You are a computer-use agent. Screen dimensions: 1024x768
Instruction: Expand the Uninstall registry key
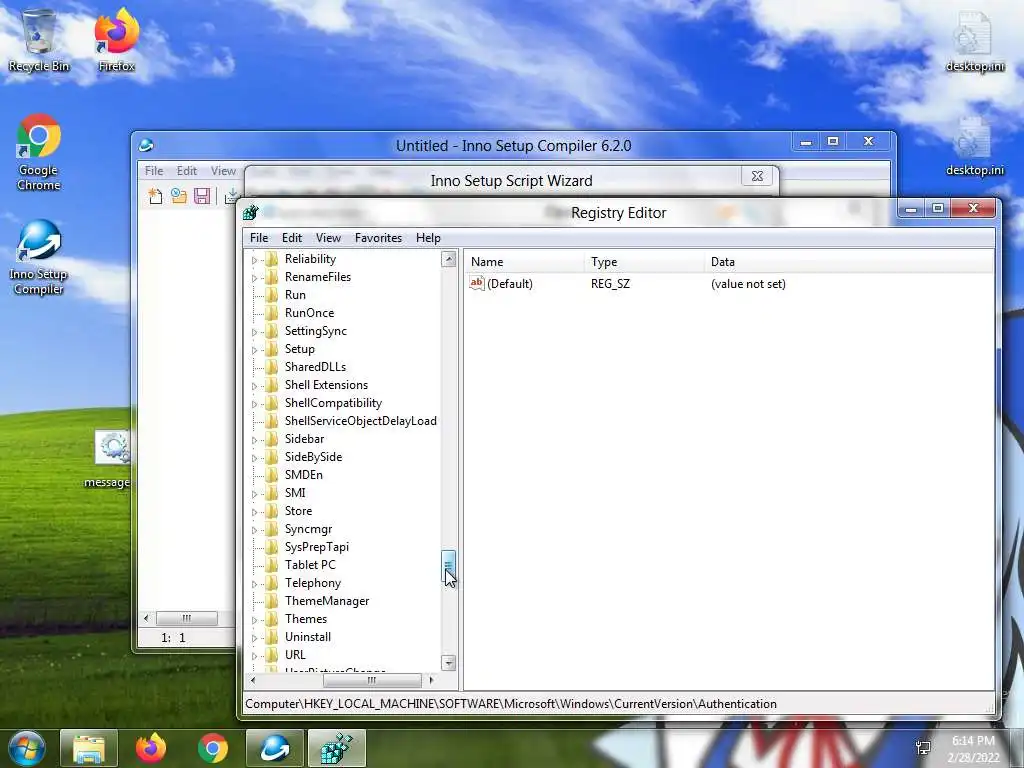click(x=254, y=637)
